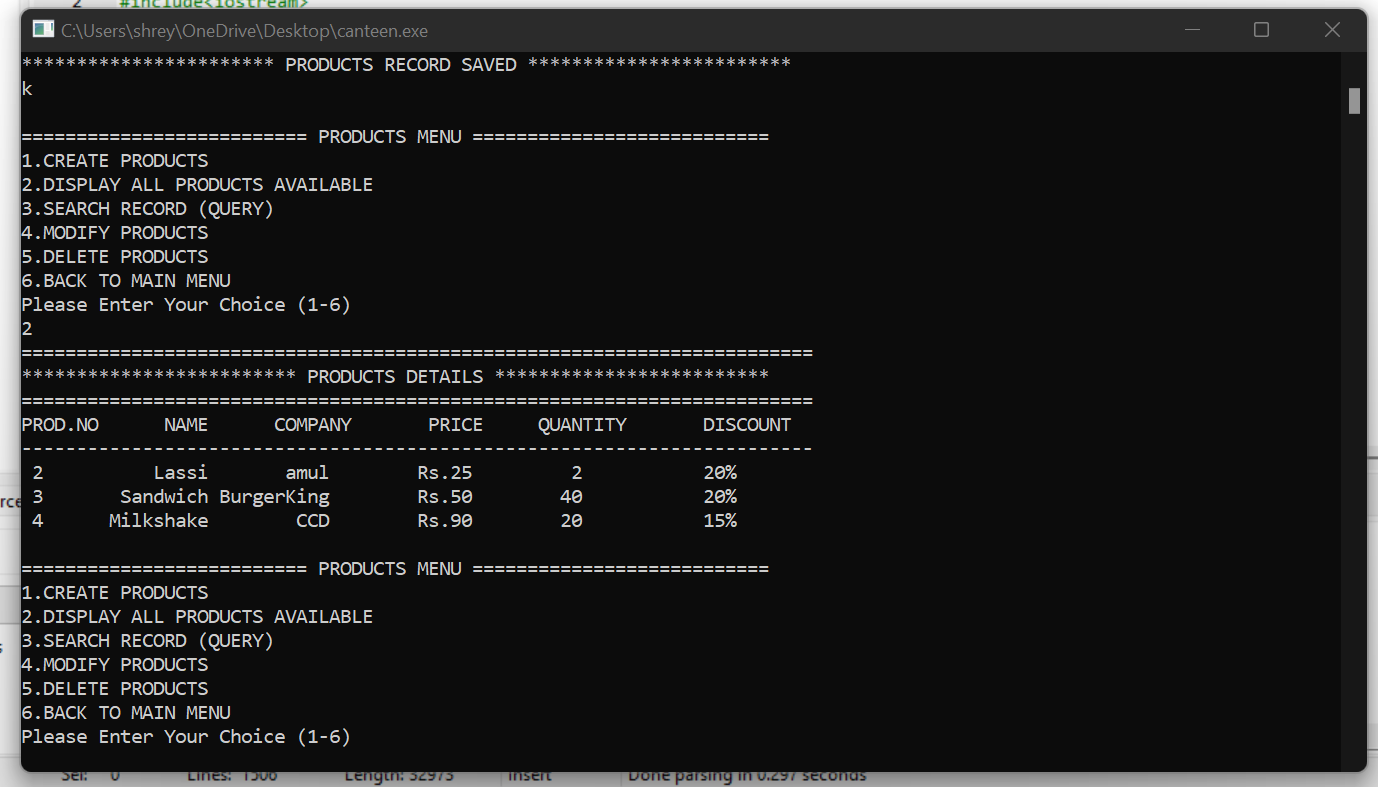Viewport: 1378px width, 787px height.
Task: Click the 15% discount value
Action: coord(720,521)
